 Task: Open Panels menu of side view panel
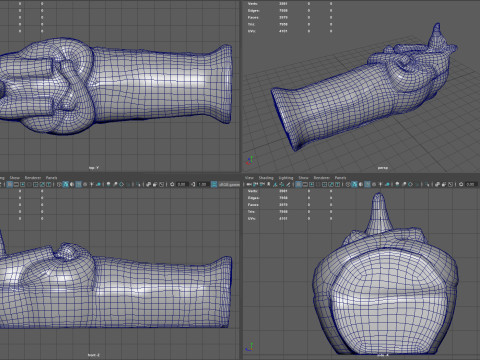coord(340,178)
